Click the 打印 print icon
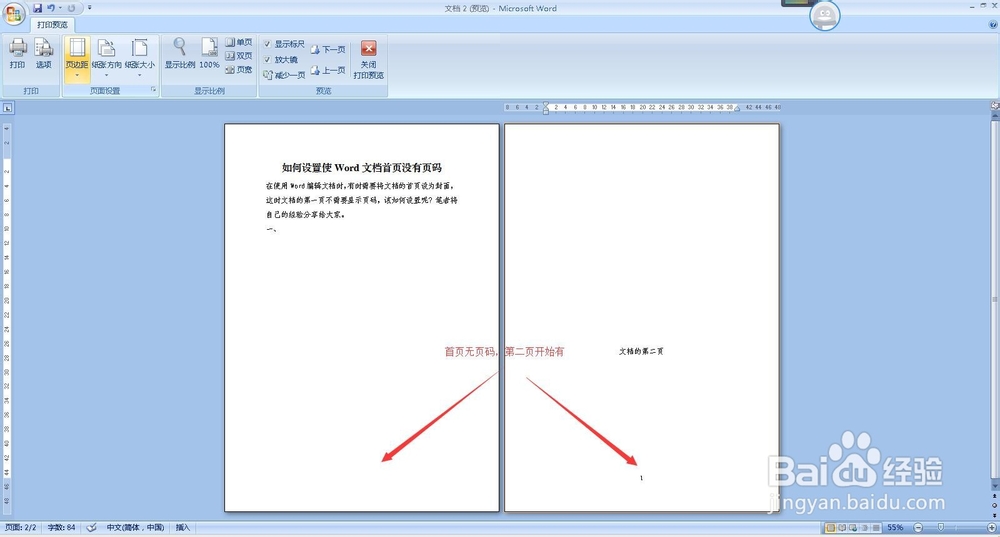The image size is (1000, 537). 17,54
